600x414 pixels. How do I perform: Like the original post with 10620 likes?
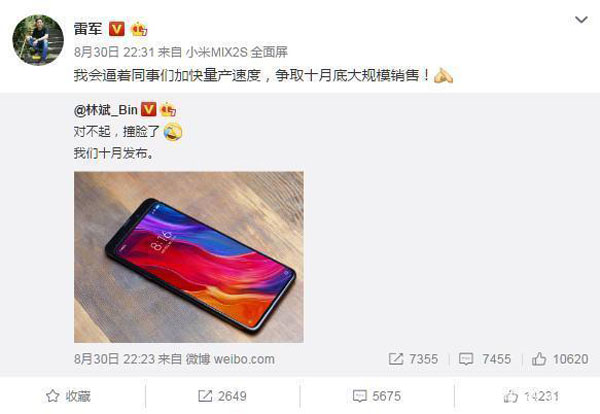(560, 359)
